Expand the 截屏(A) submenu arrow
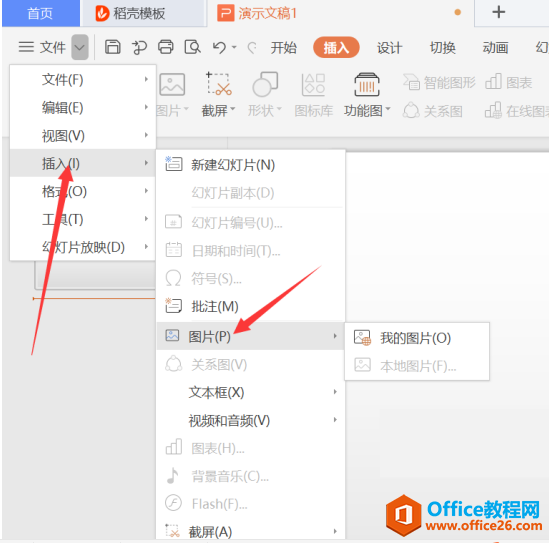This screenshot has height=543, width=549. (x=335, y=531)
